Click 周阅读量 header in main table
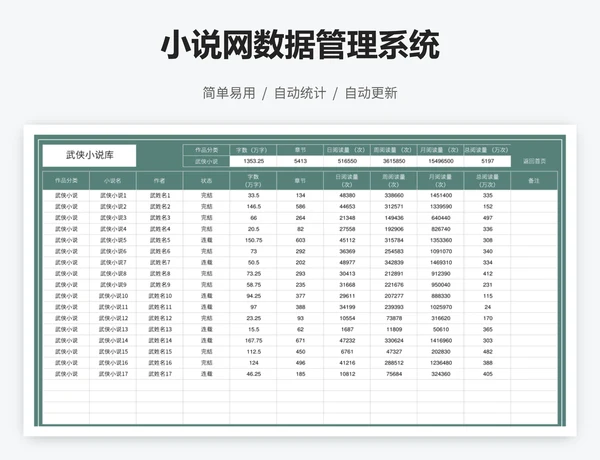The image size is (600, 460). click(x=394, y=181)
